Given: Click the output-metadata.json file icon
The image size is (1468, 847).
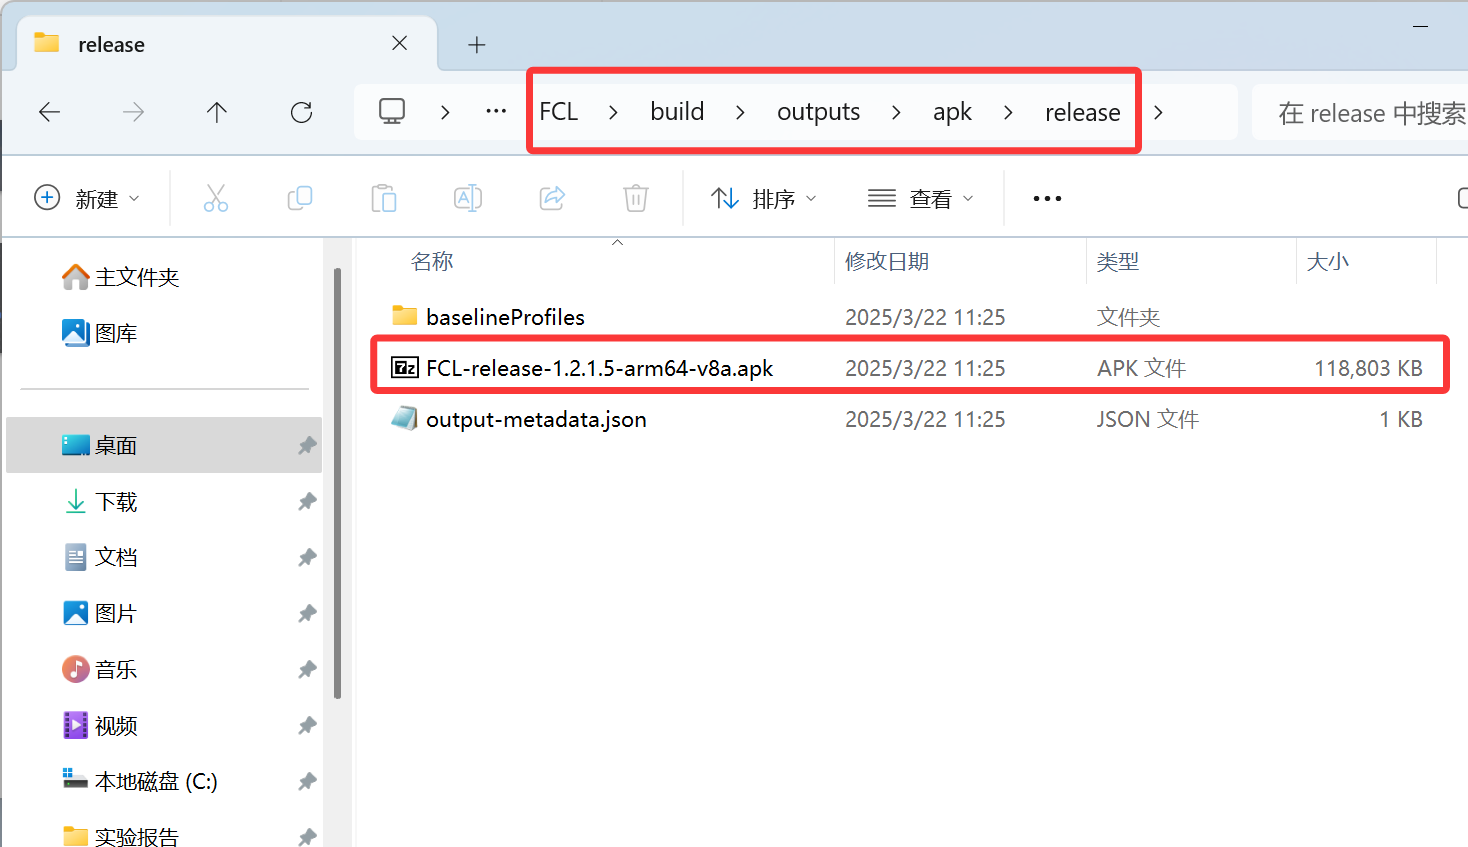Looking at the screenshot, I should coord(404,418).
